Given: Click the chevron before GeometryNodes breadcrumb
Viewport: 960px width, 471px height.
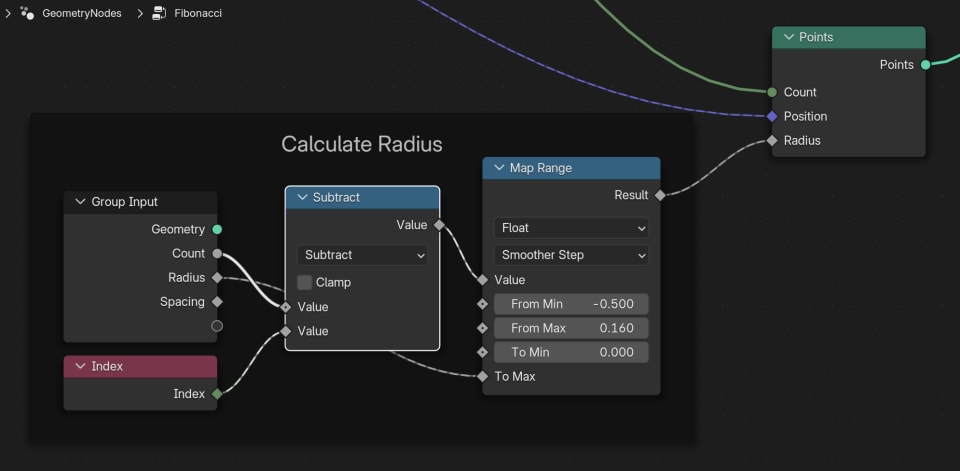Looking at the screenshot, I should (8, 13).
